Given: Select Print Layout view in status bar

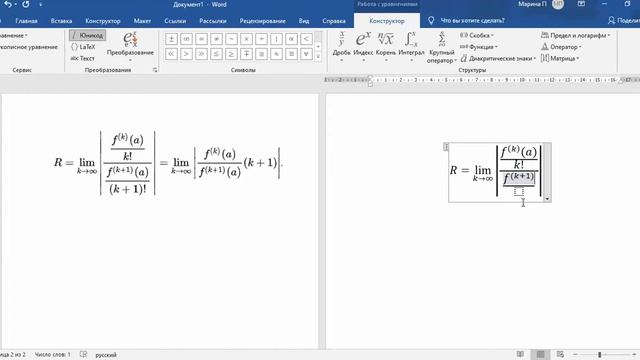Looking at the screenshot, I should [540, 354].
